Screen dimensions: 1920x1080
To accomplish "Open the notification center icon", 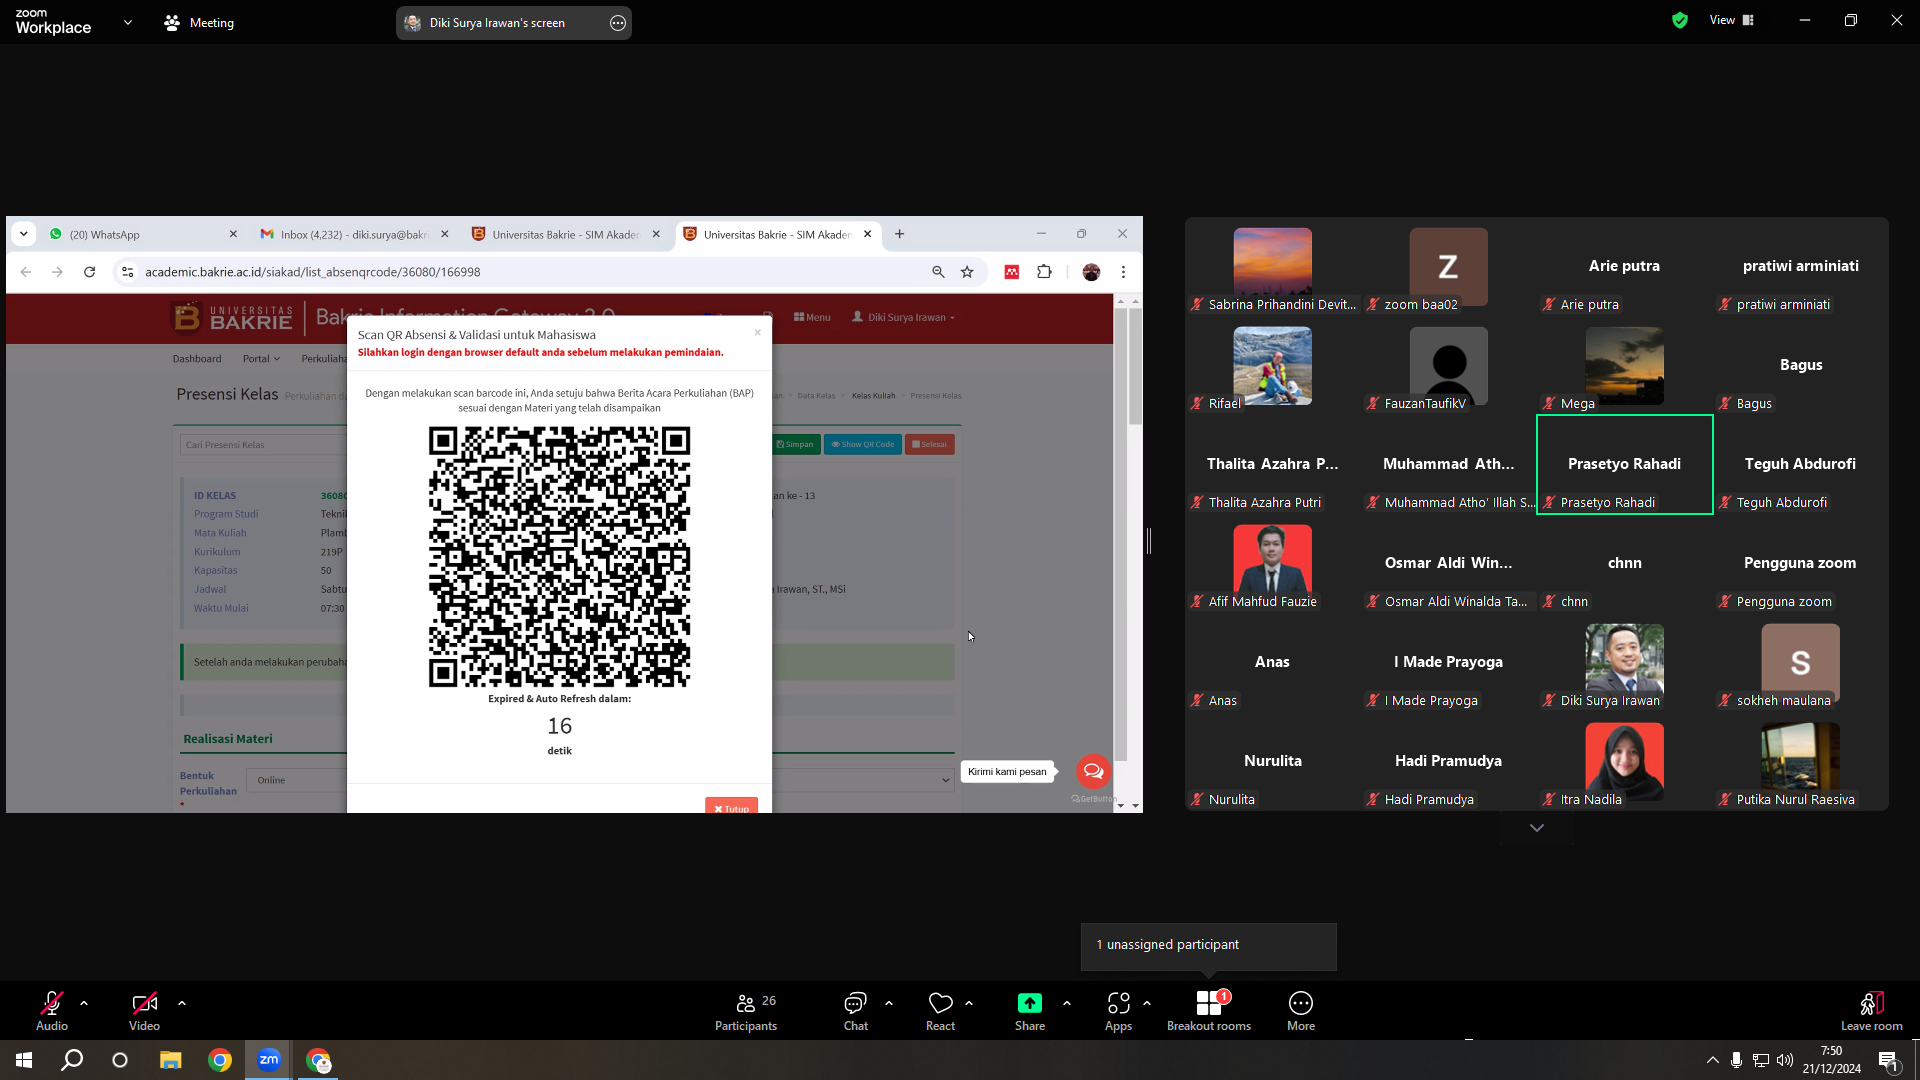I will coord(1889,1061).
